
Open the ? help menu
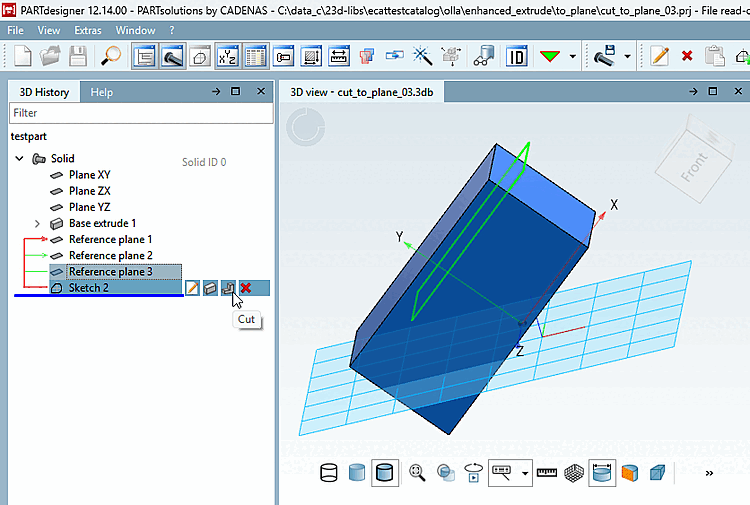(172, 31)
